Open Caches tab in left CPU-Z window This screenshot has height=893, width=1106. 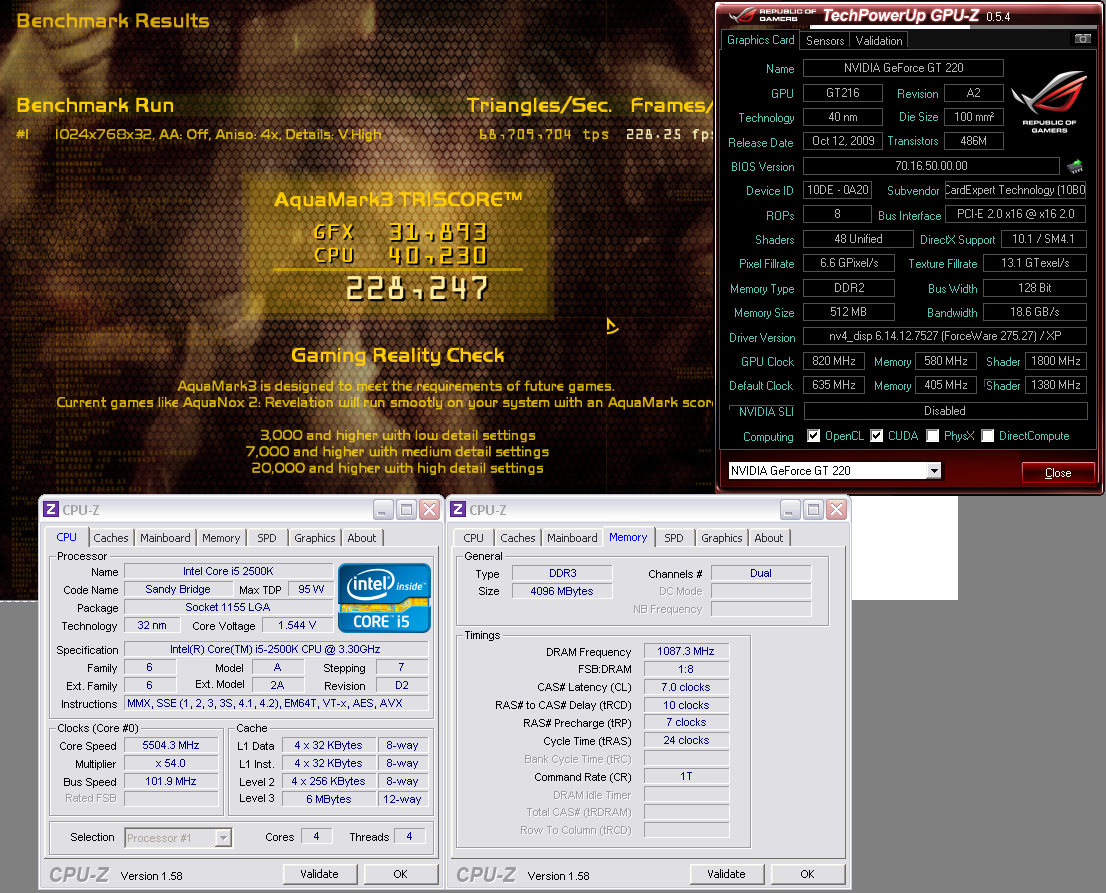point(111,537)
